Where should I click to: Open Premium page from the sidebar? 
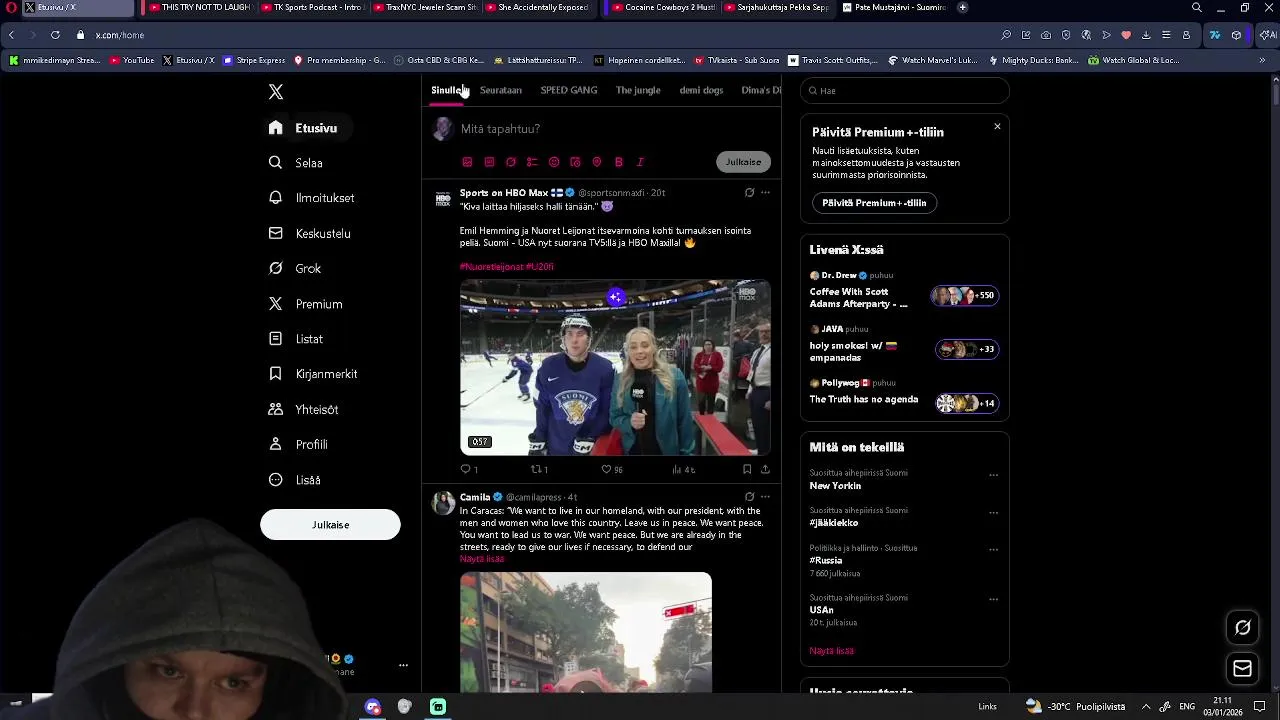pos(305,304)
